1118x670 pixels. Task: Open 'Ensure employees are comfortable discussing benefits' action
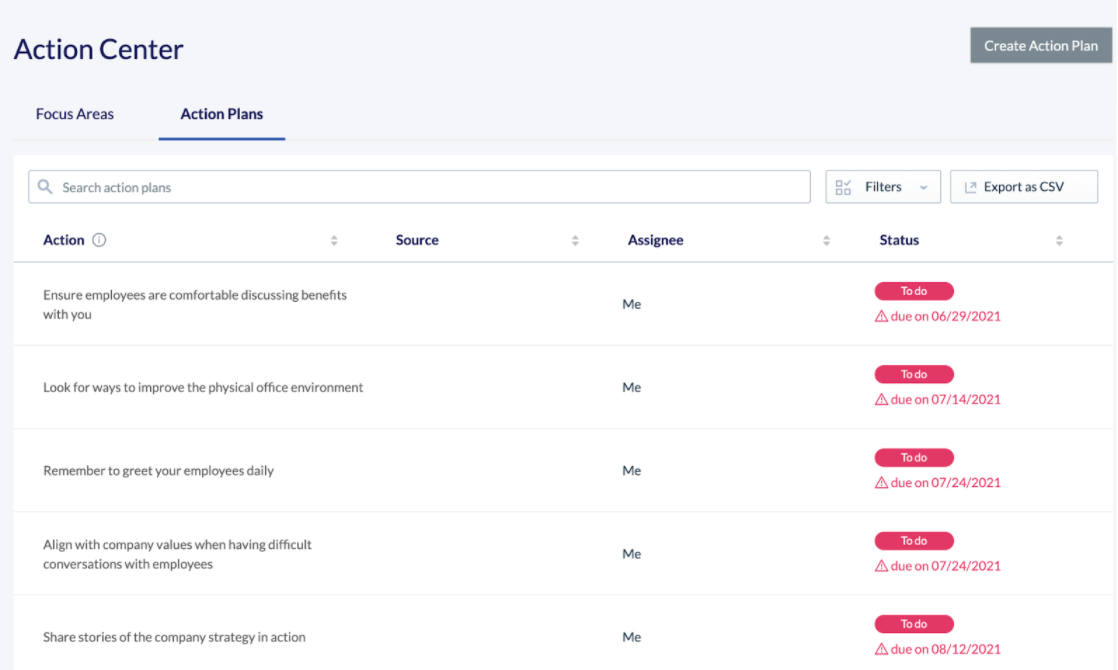pyautogui.click(x=195, y=304)
